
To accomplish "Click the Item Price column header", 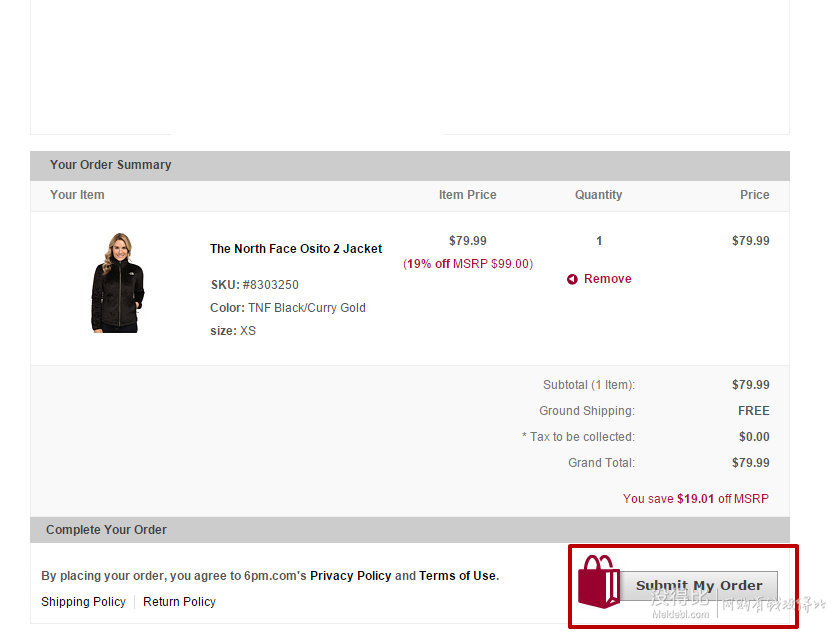I will point(468,195).
